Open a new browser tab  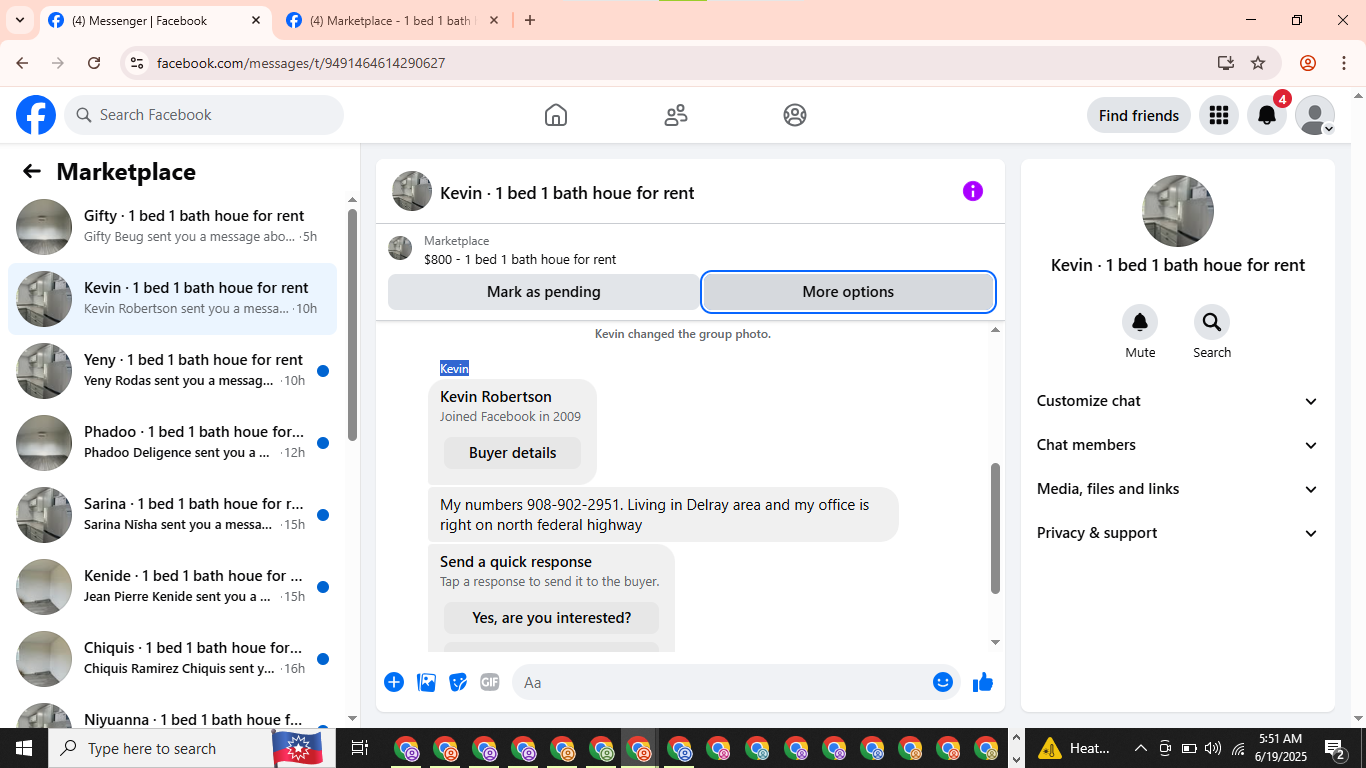[x=530, y=20]
